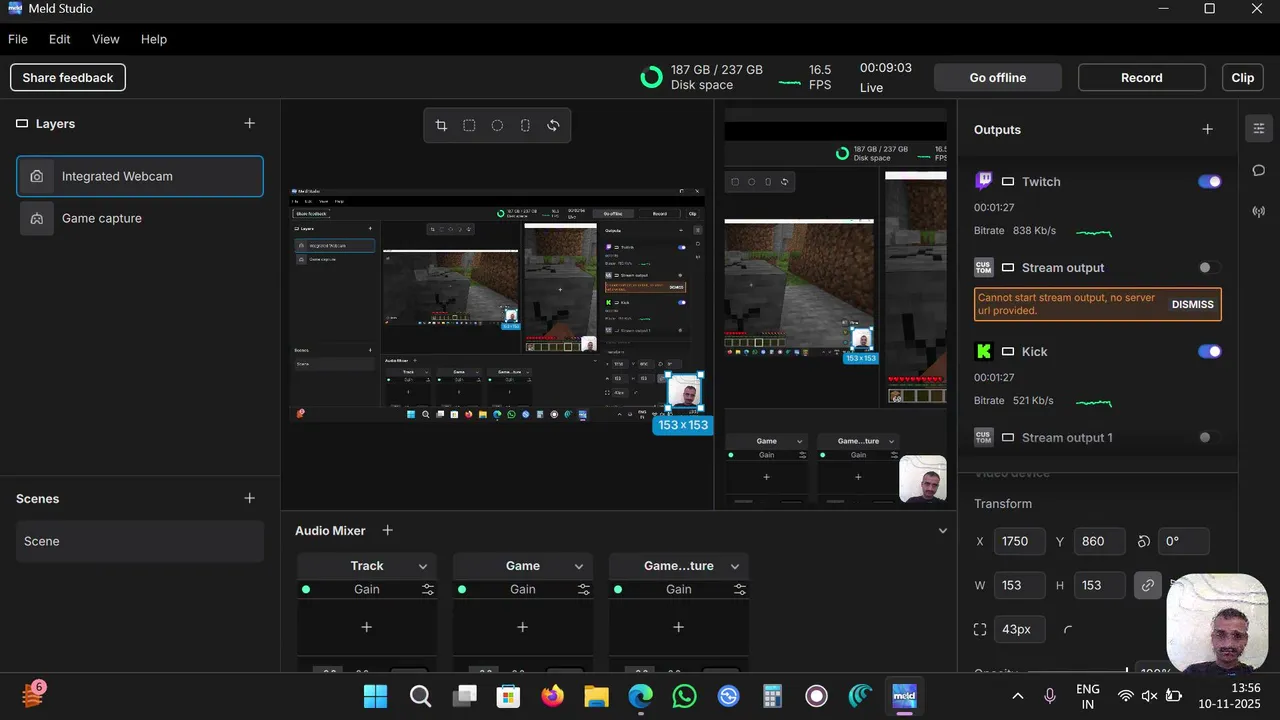Screen dimensions: 1280x720
Task: Open the Help menu
Action: (154, 39)
